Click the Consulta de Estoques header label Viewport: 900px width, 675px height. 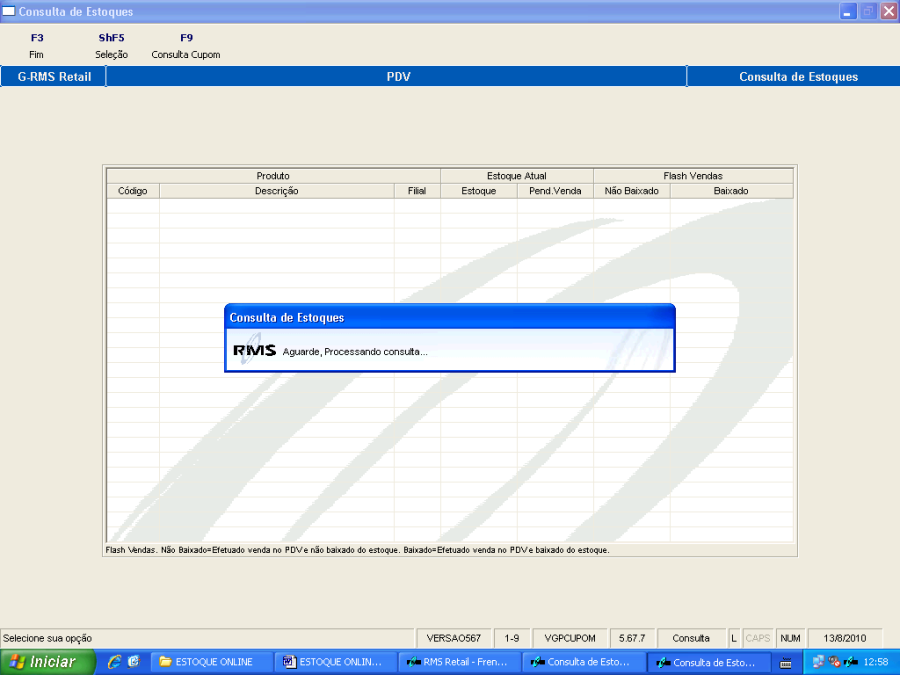pos(798,76)
